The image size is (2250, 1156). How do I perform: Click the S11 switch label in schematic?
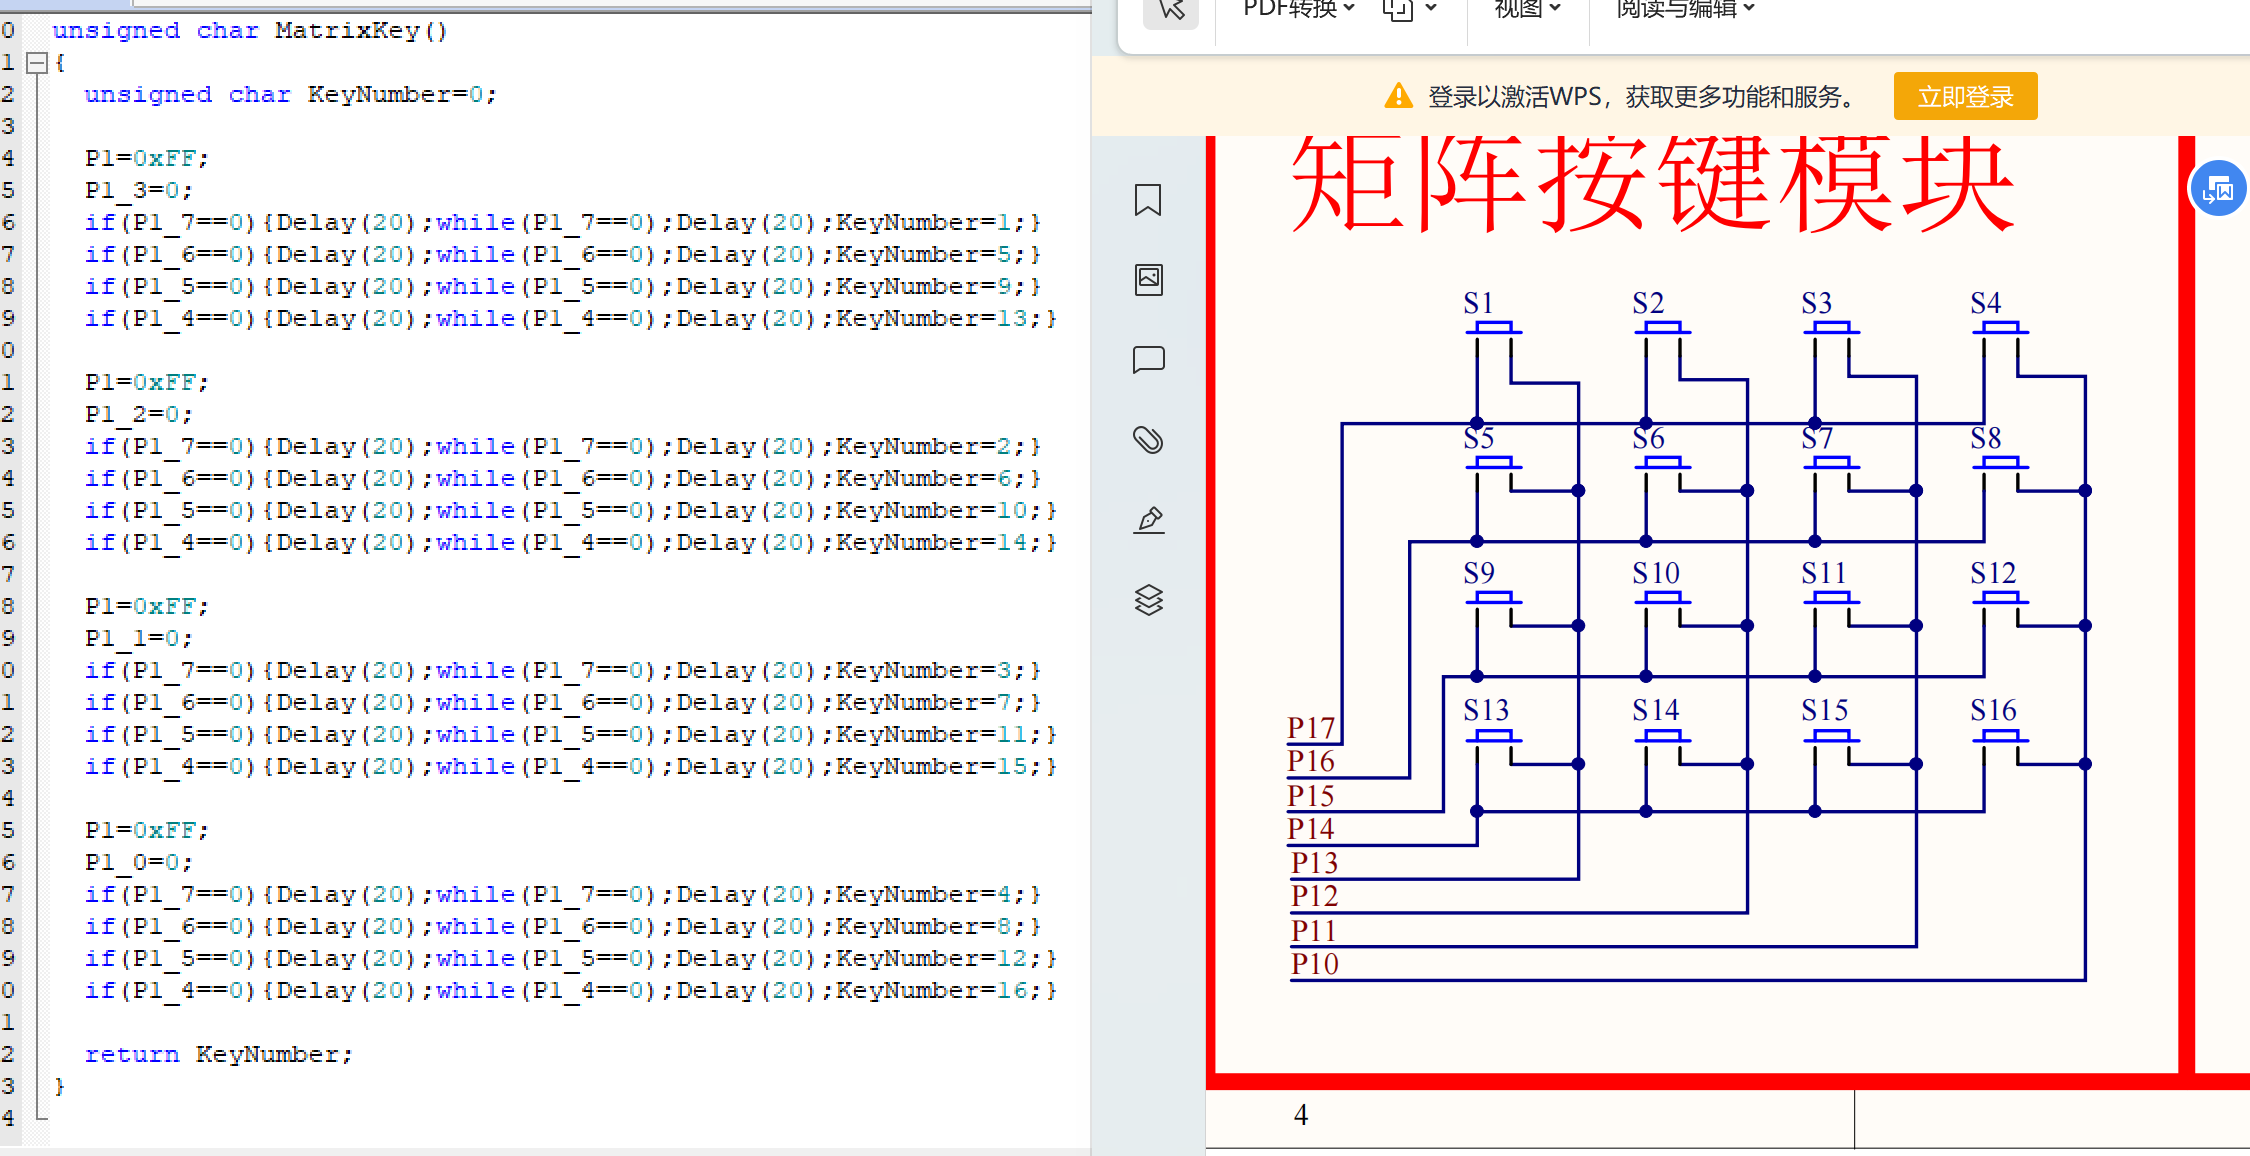click(1824, 573)
